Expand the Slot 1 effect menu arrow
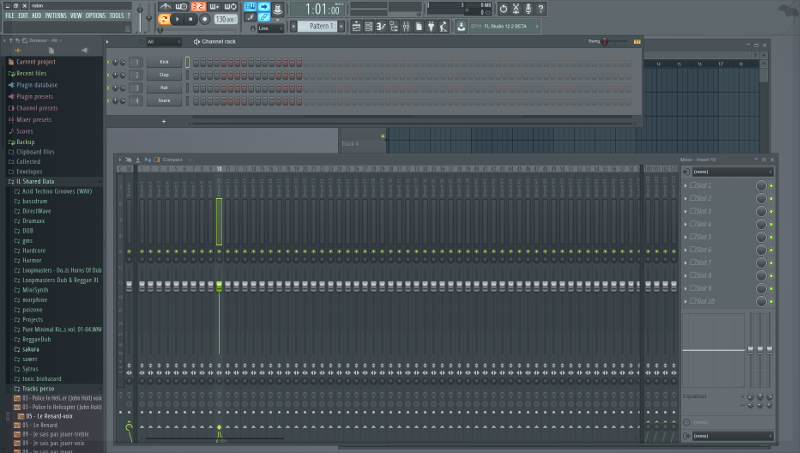This screenshot has height=453, width=800. click(686, 185)
